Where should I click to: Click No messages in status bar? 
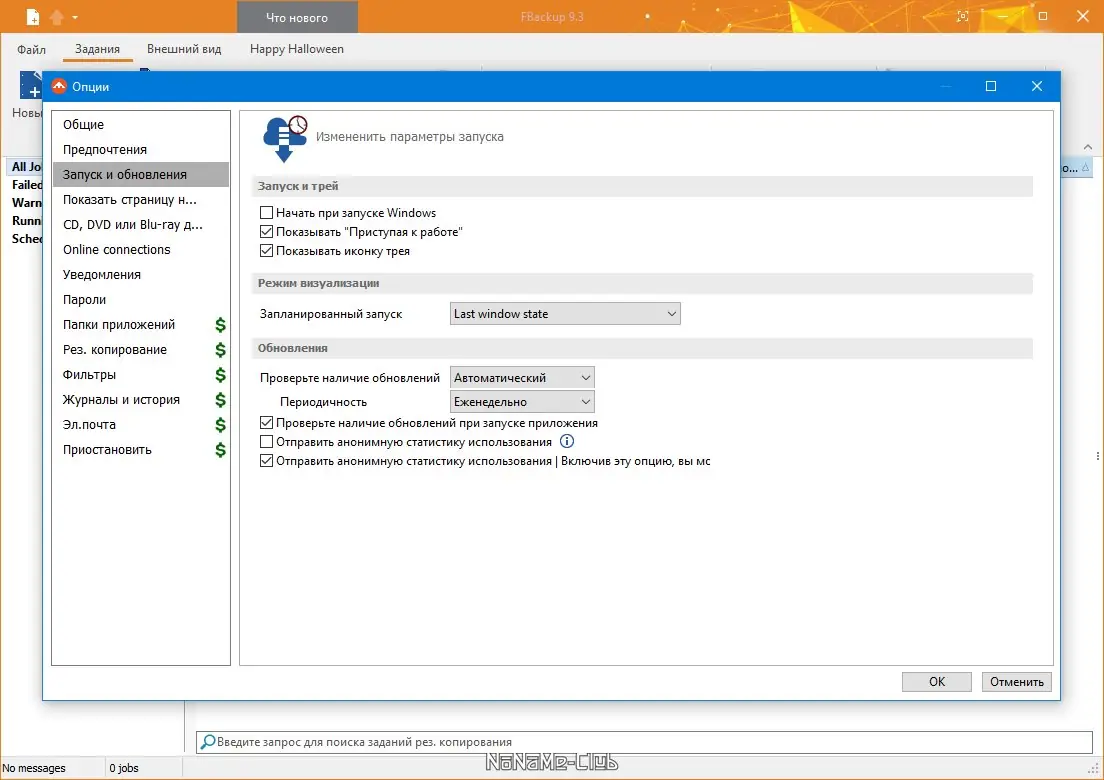(x=34, y=768)
